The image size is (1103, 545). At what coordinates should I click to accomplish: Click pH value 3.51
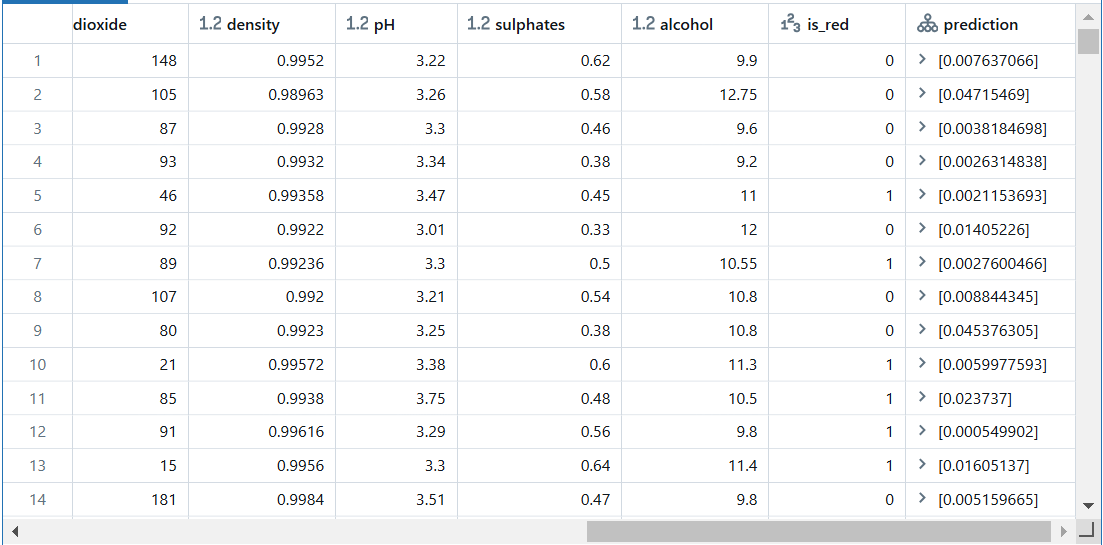pos(431,499)
